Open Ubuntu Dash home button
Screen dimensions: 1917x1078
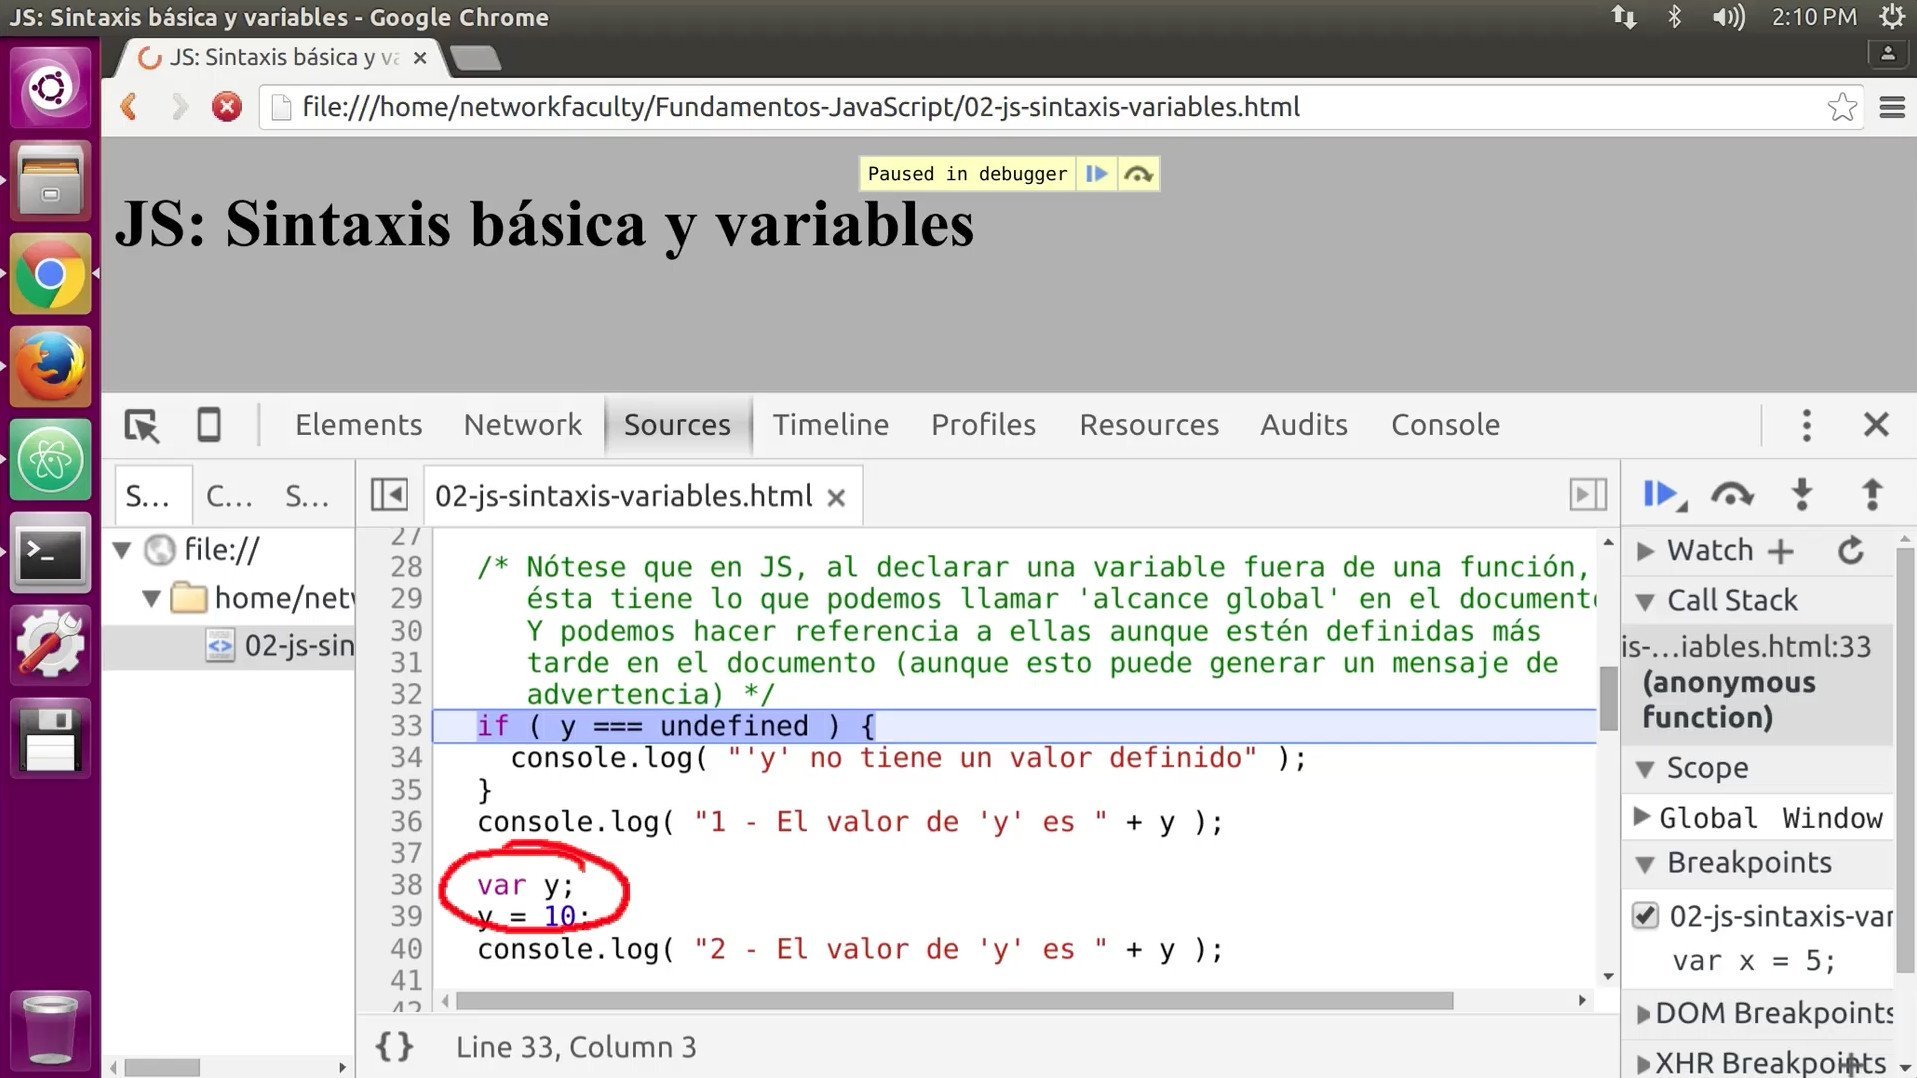point(50,88)
